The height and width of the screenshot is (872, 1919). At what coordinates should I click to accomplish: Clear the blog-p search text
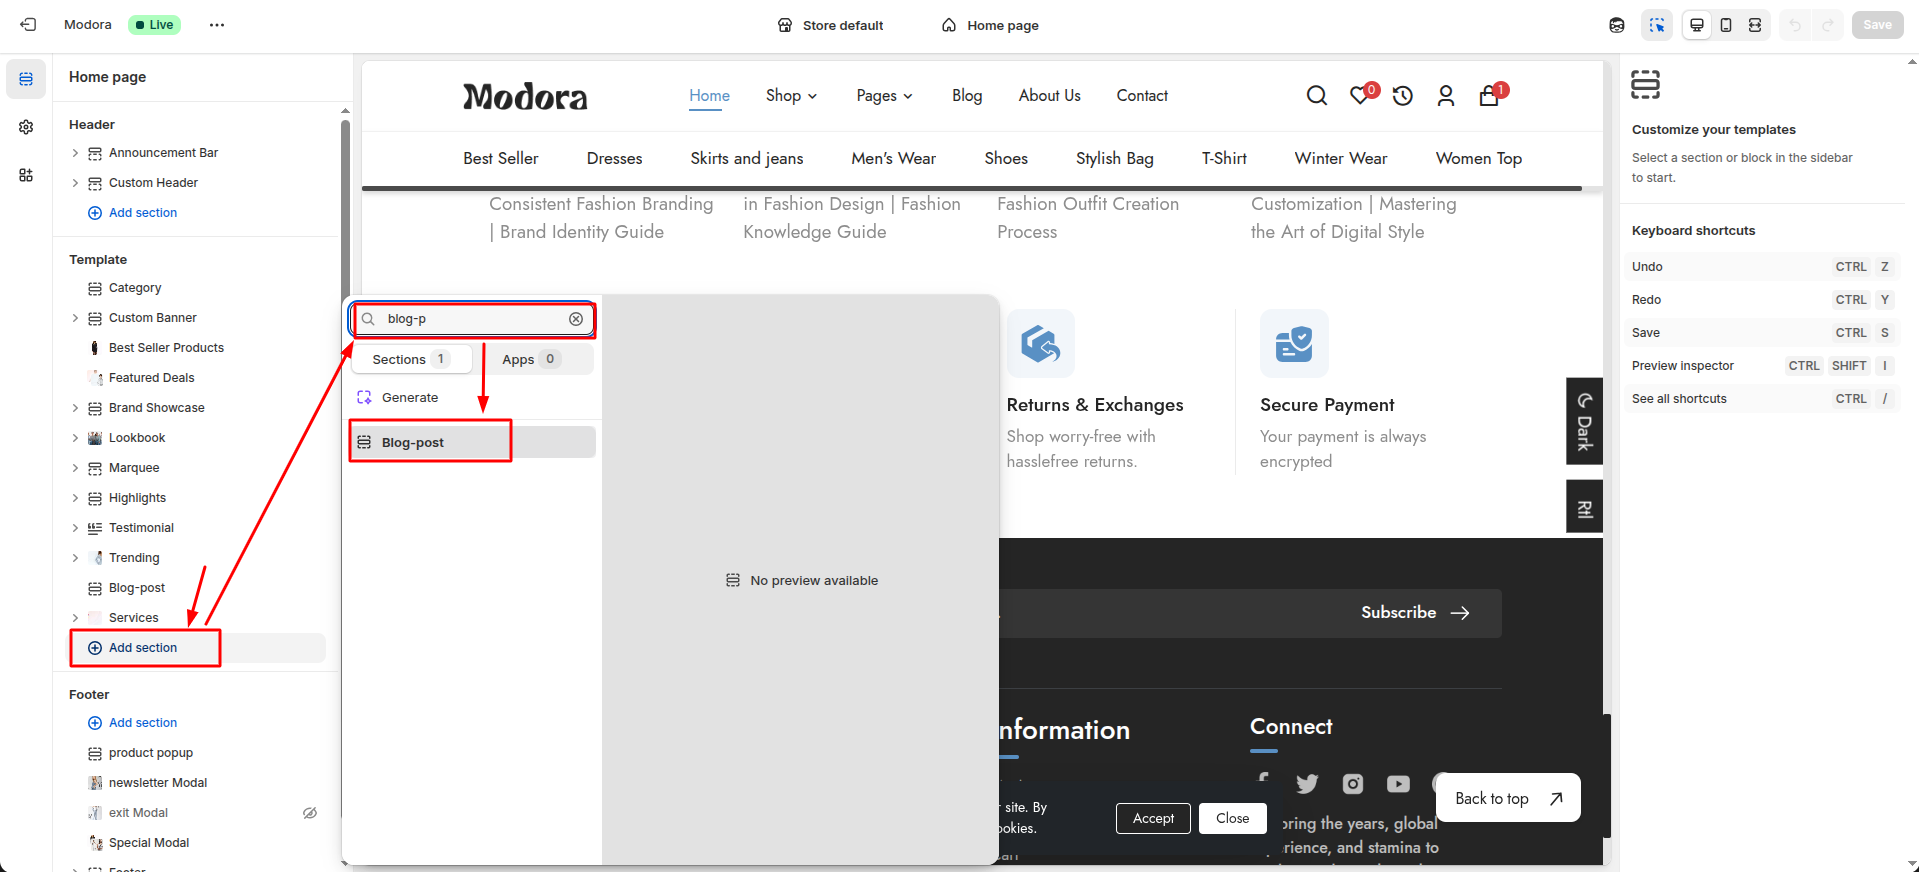click(x=576, y=319)
